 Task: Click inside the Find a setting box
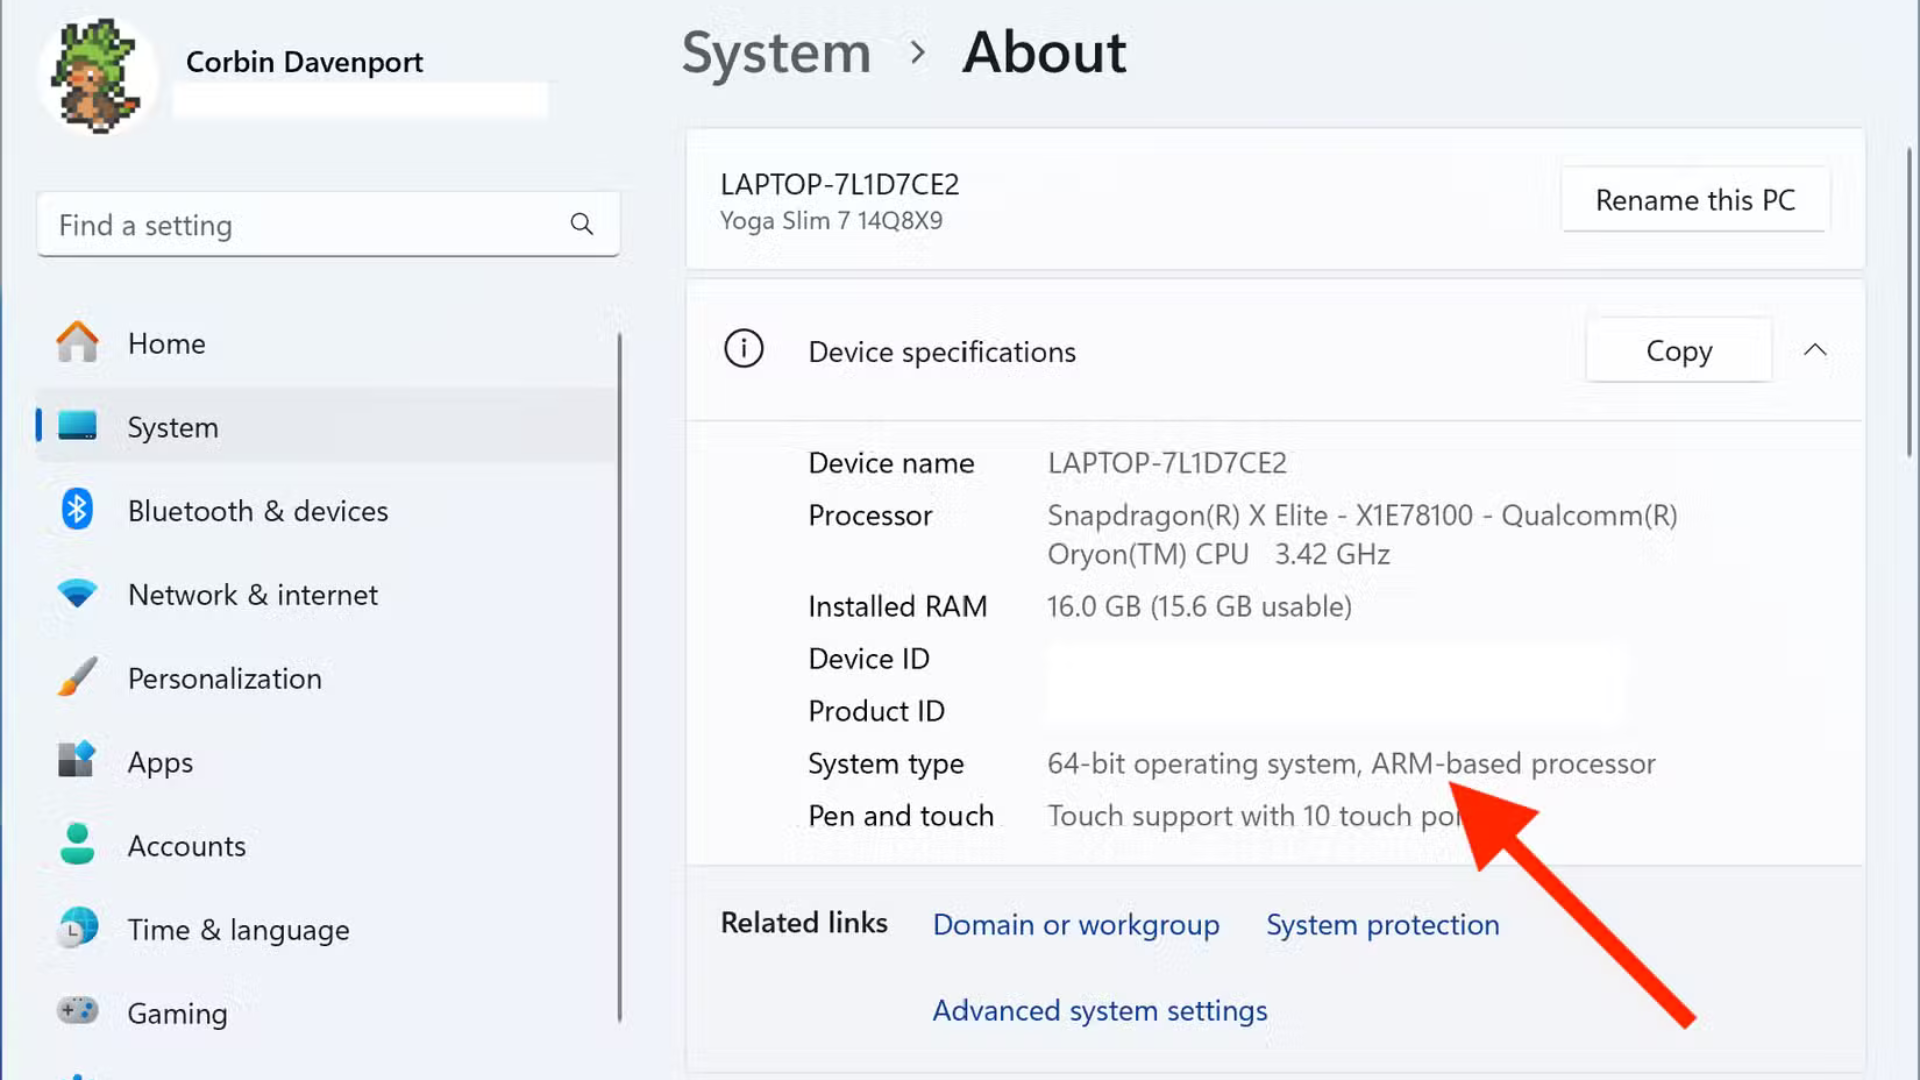pyautogui.click(x=300, y=224)
